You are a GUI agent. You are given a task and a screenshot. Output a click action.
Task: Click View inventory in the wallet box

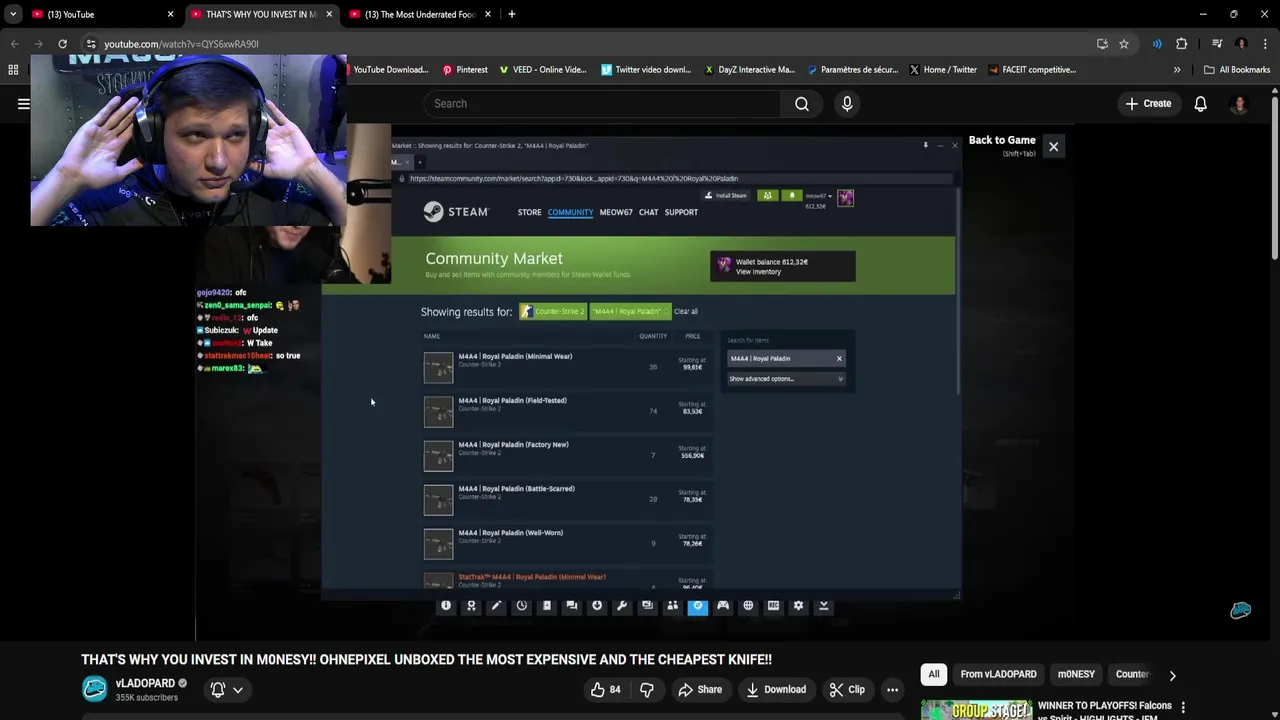758,272
